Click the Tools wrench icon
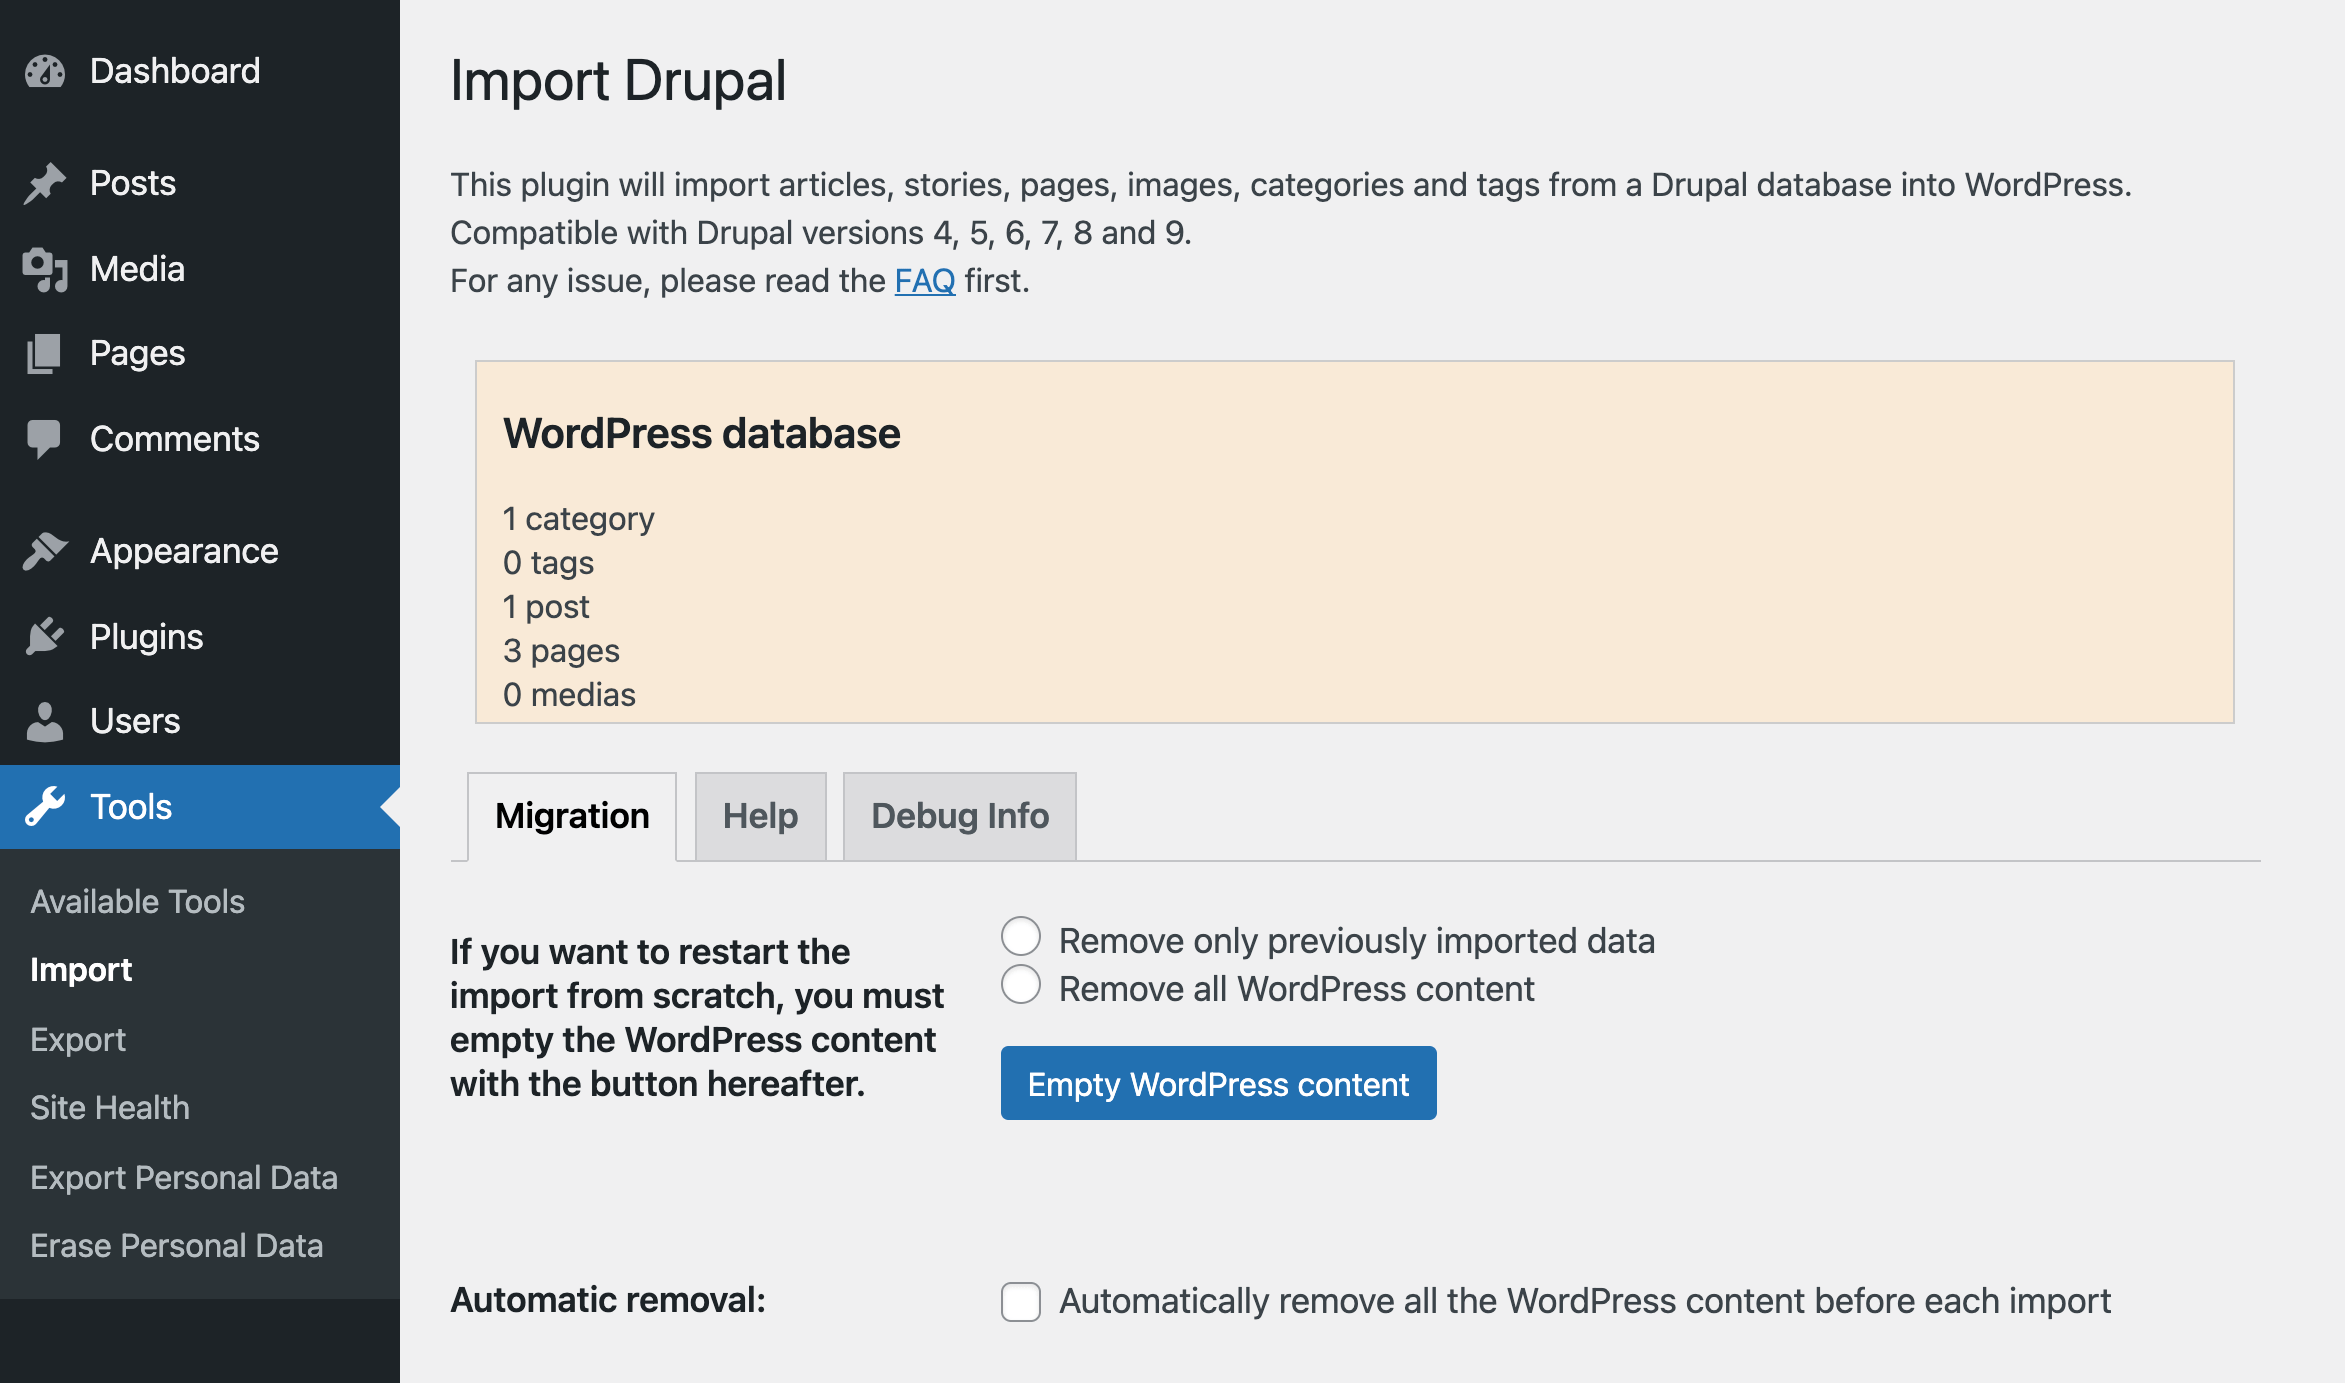 45,807
